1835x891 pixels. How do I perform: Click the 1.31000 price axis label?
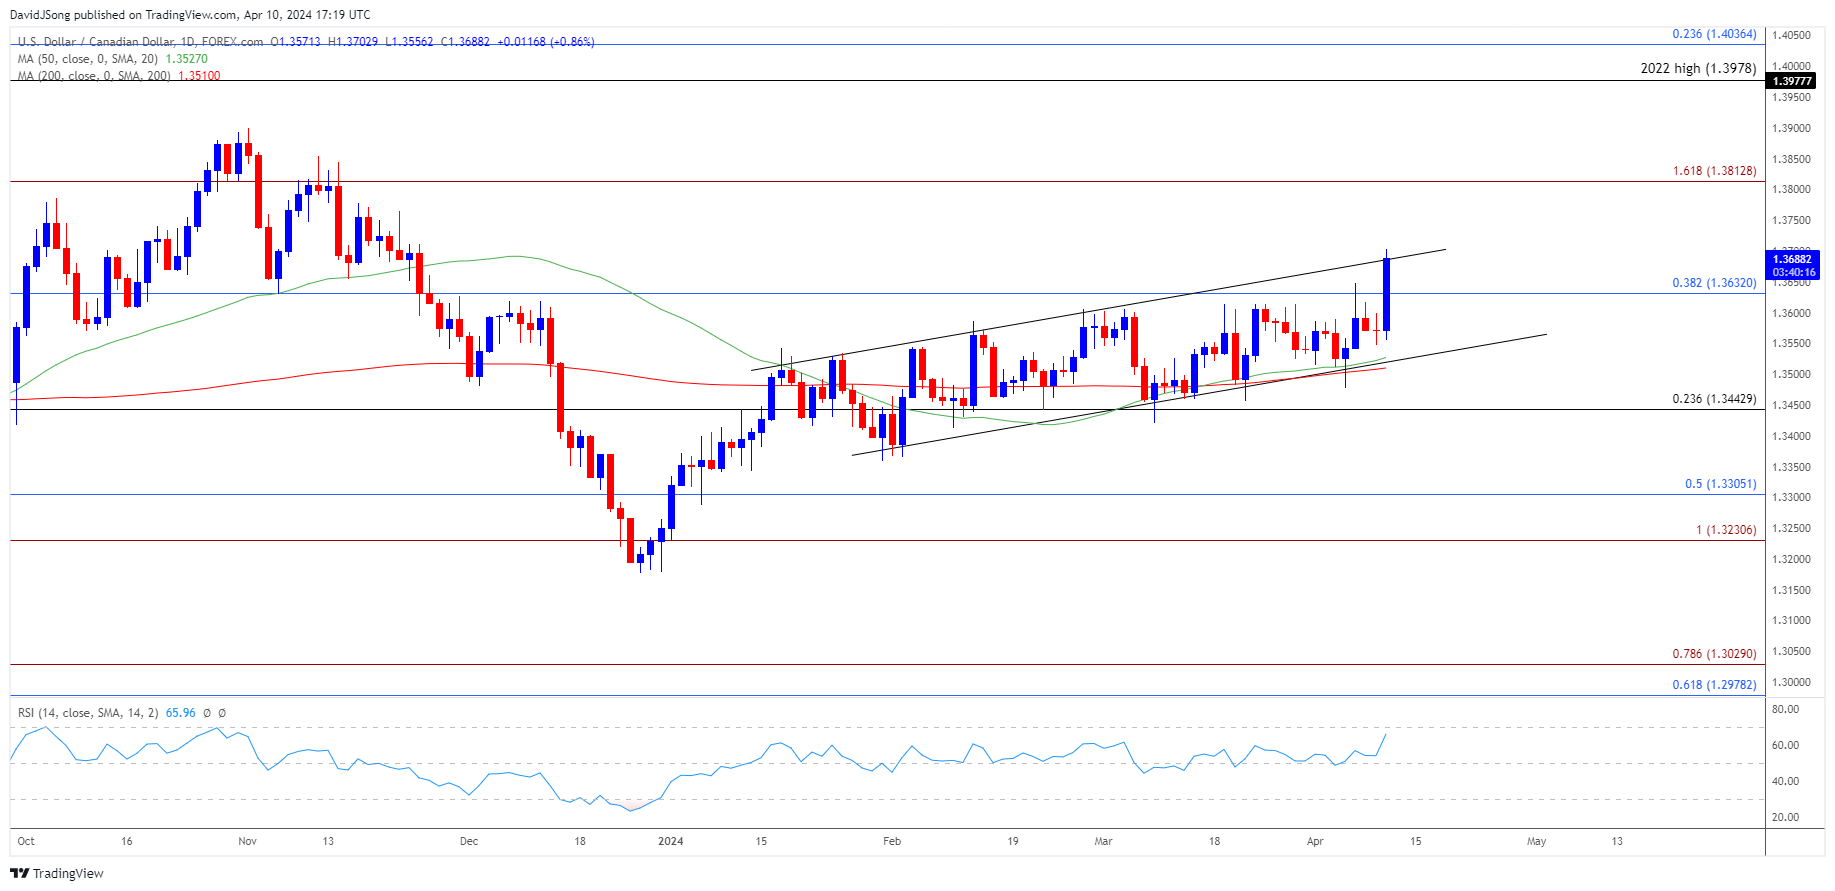[1791, 620]
